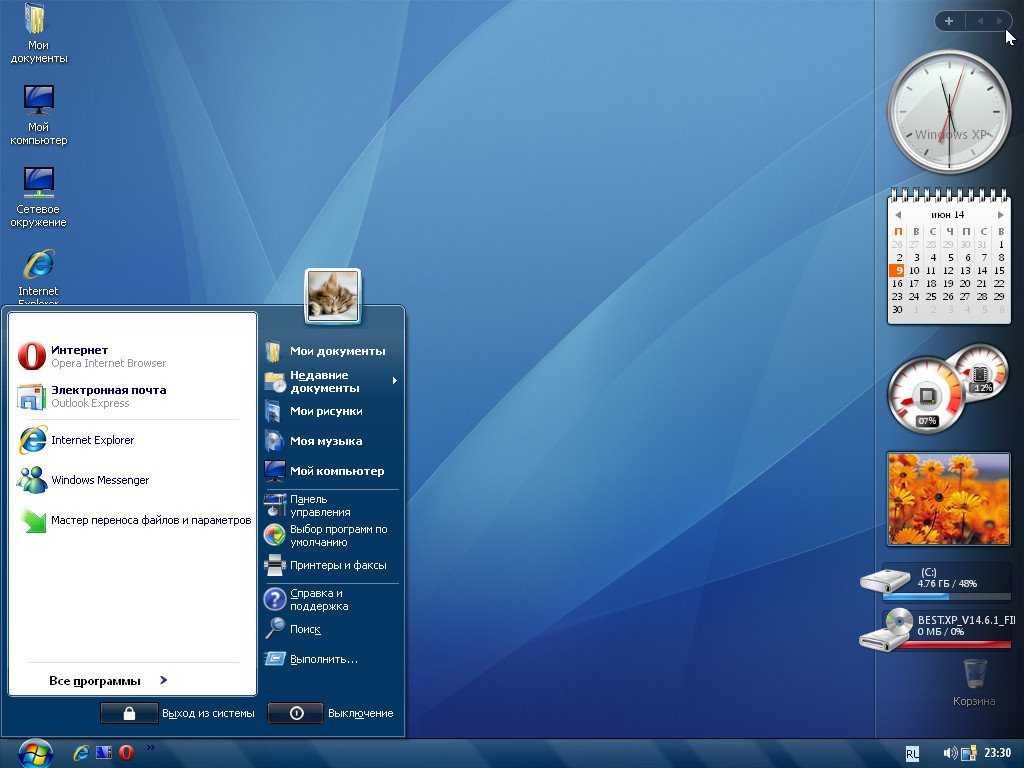Select the Мои документы desktop icon
This screenshot has height=768, width=1024.
coord(39,33)
